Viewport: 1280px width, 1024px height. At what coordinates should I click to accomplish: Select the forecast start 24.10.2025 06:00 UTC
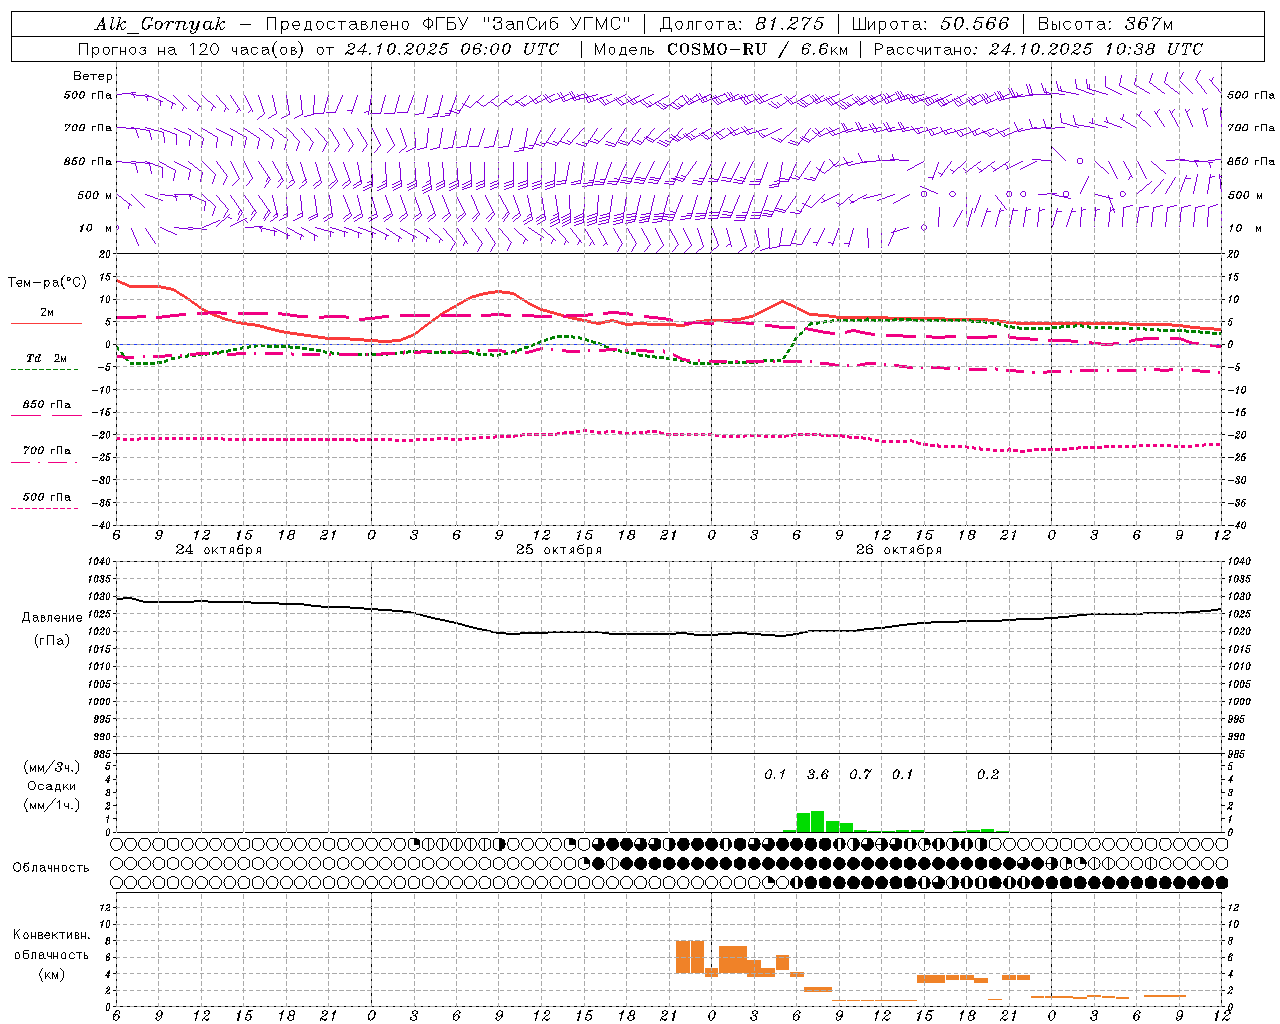[452, 49]
